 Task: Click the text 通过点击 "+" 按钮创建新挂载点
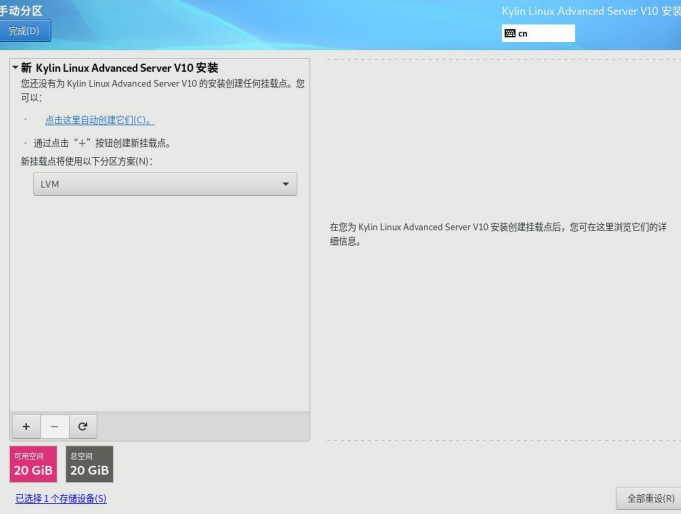click(x=102, y=143)
